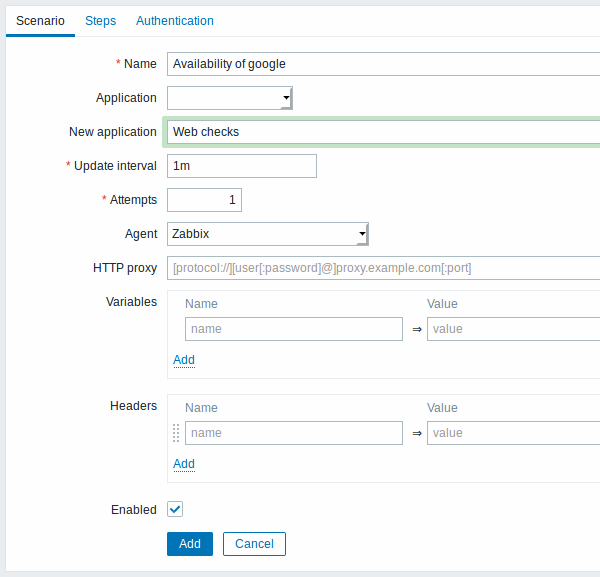Click the blue Add button
Screen dimensions: 600x577
tap(190, 544)
